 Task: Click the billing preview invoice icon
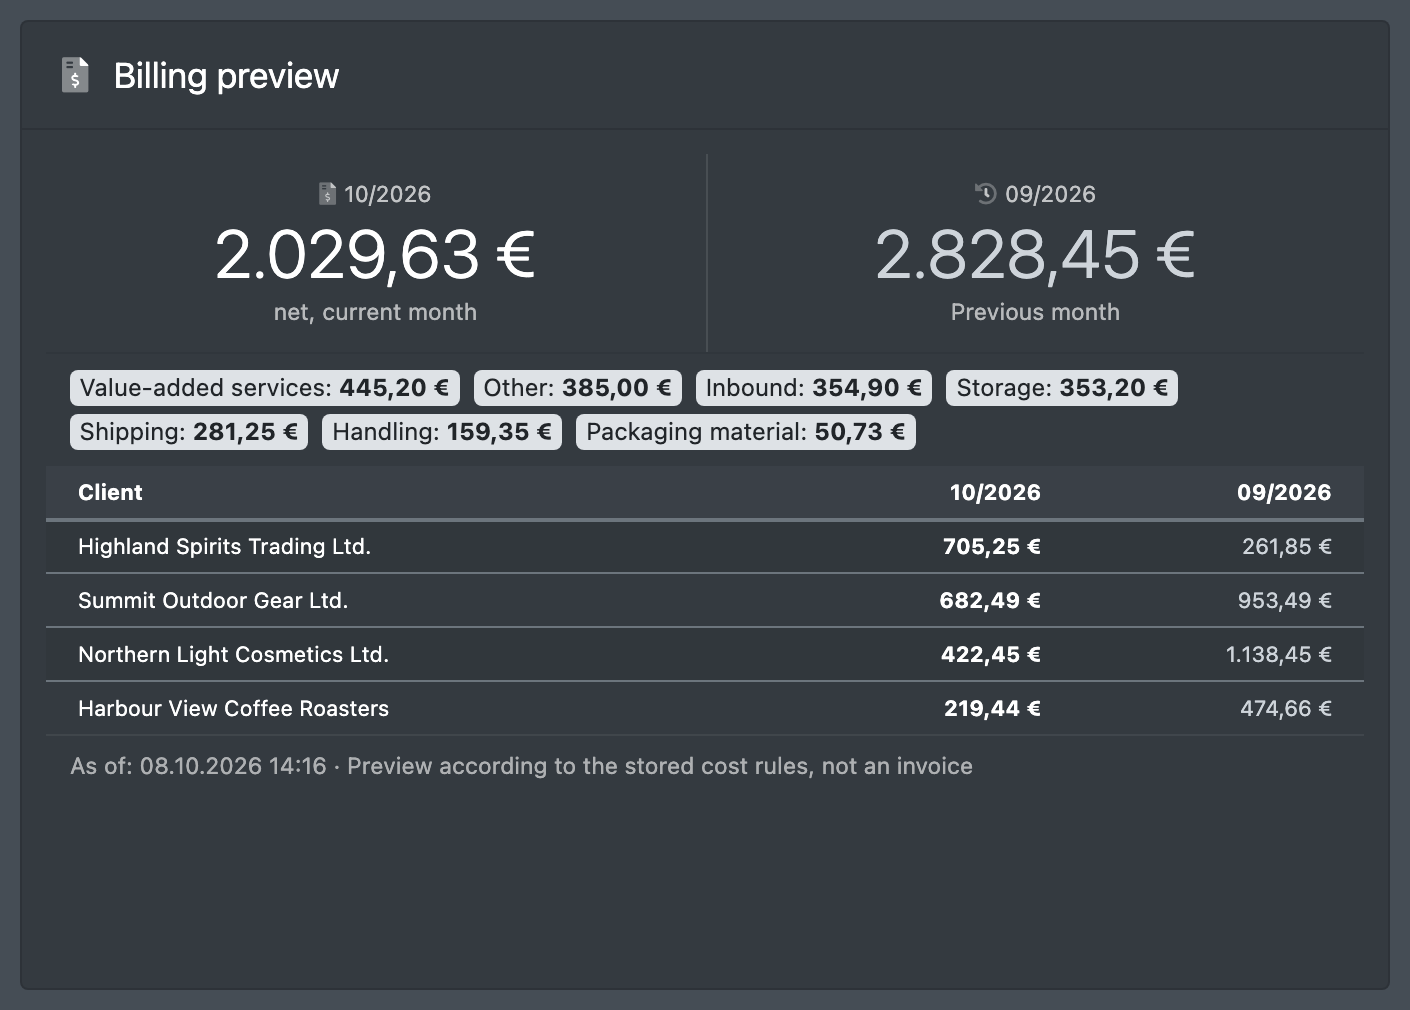(75, 75)
